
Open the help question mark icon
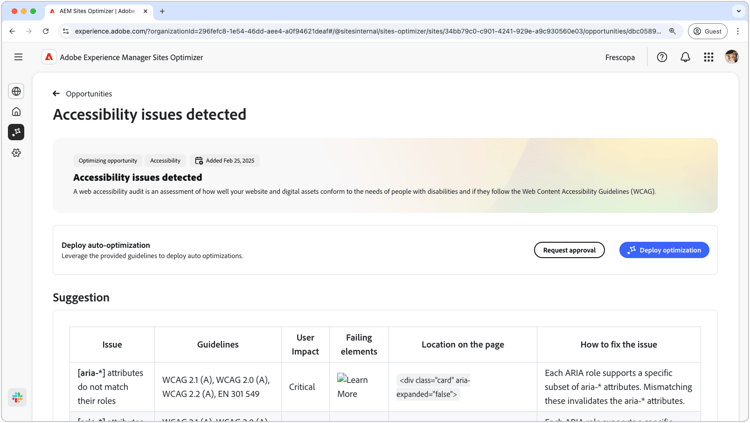click(x=662, y=57)
